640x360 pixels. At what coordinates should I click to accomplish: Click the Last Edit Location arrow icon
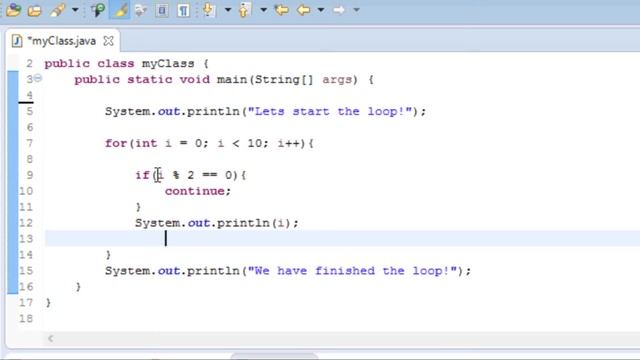point(281,10)
